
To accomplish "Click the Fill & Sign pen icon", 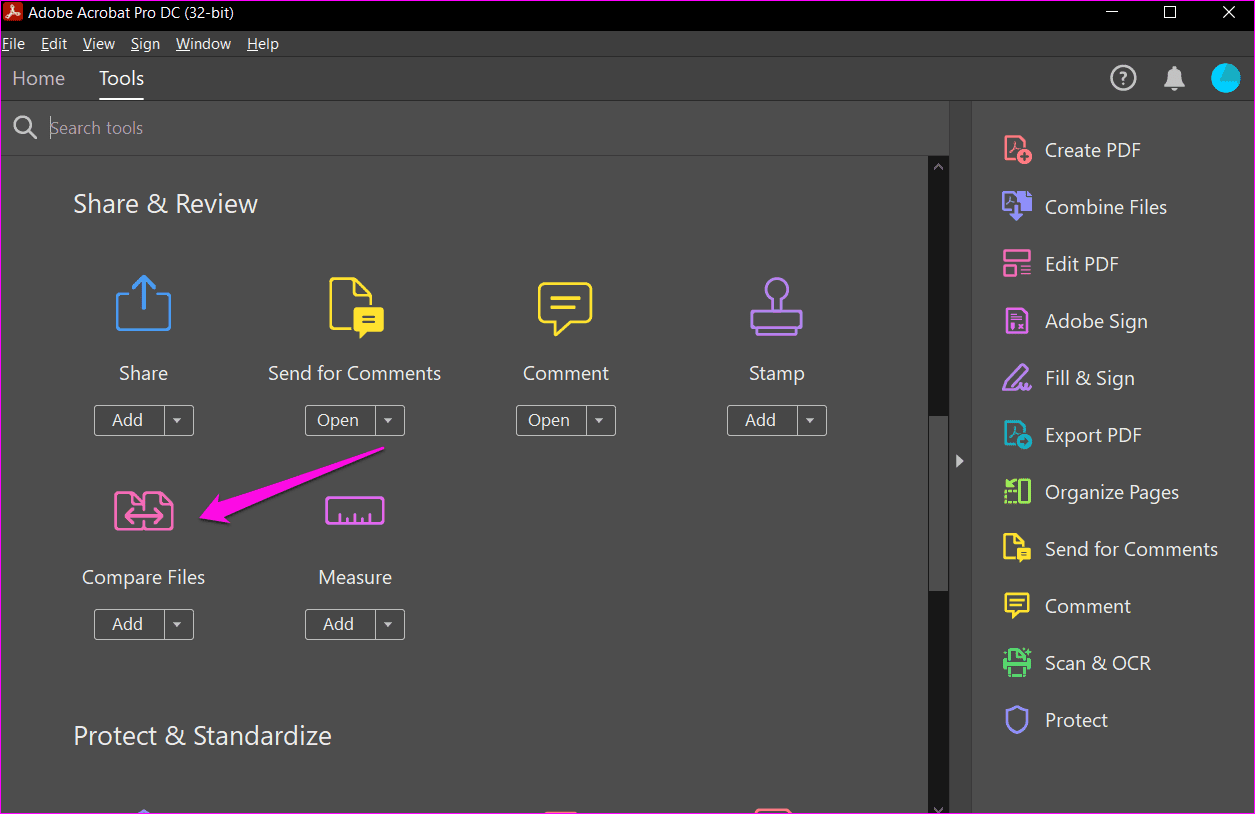I will [1017, 378].
